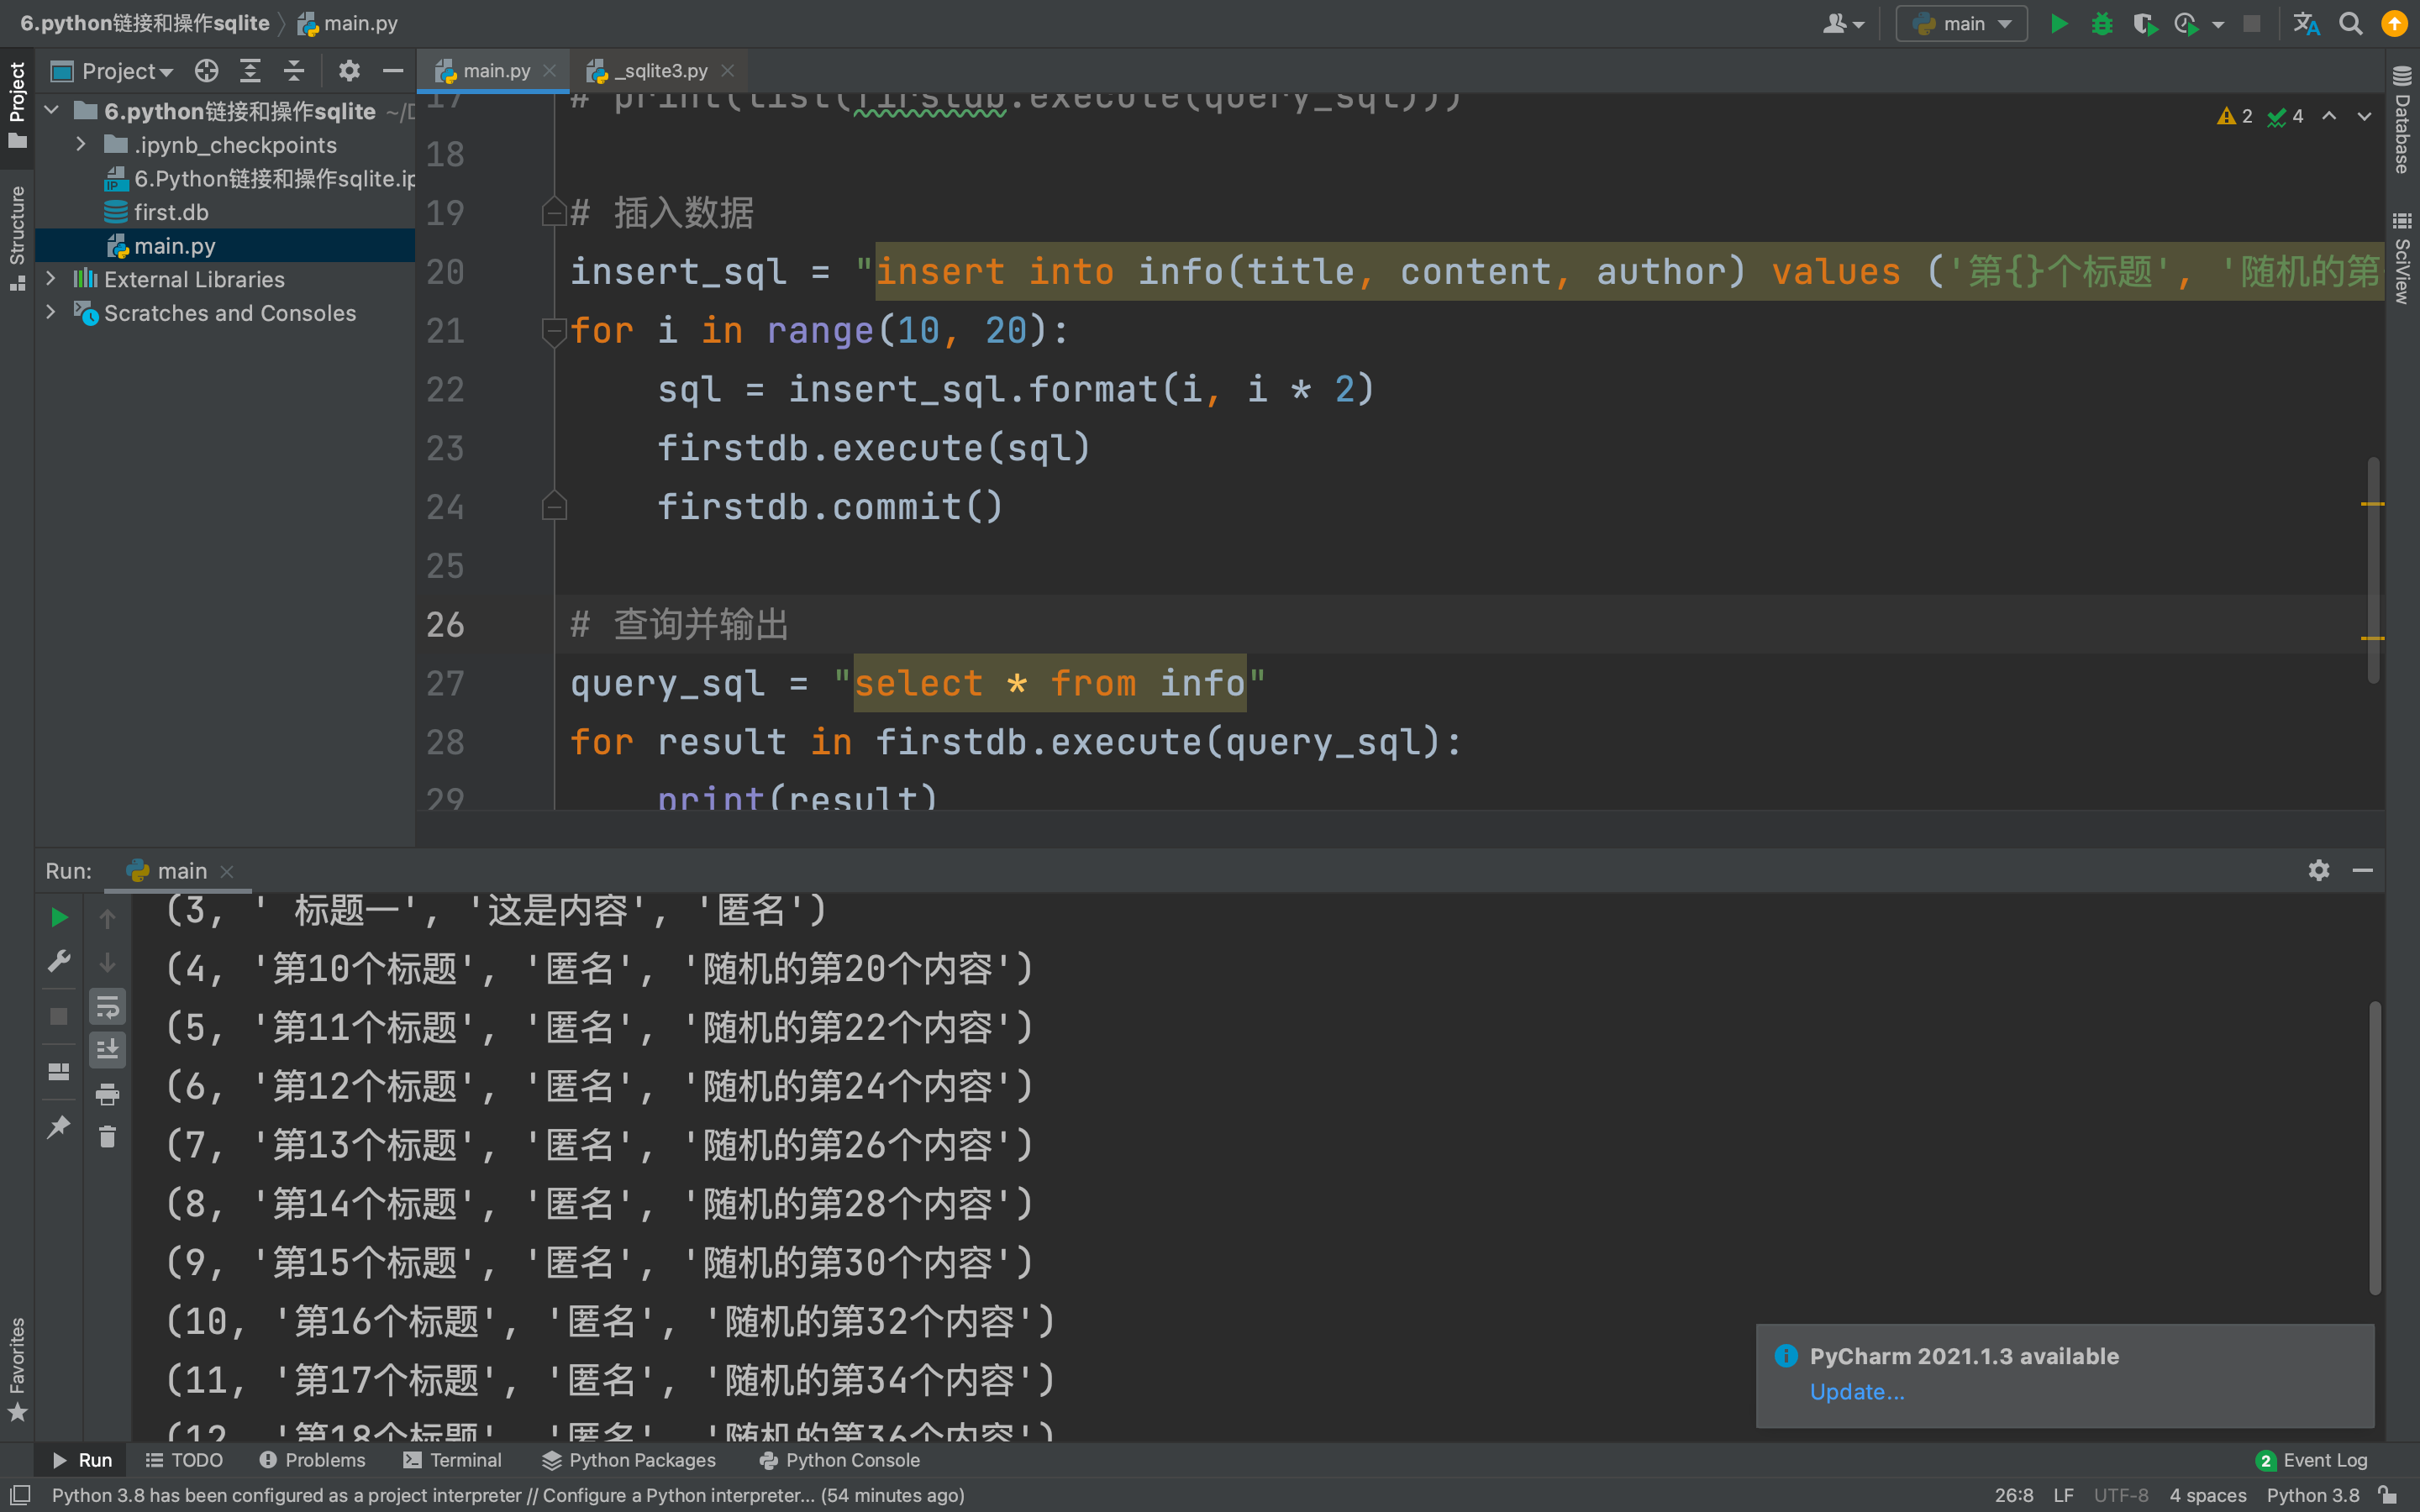Screen dimensions: 2420x1512
Task: Expand the External Libraries node
Action: click(x=51, y=279)
